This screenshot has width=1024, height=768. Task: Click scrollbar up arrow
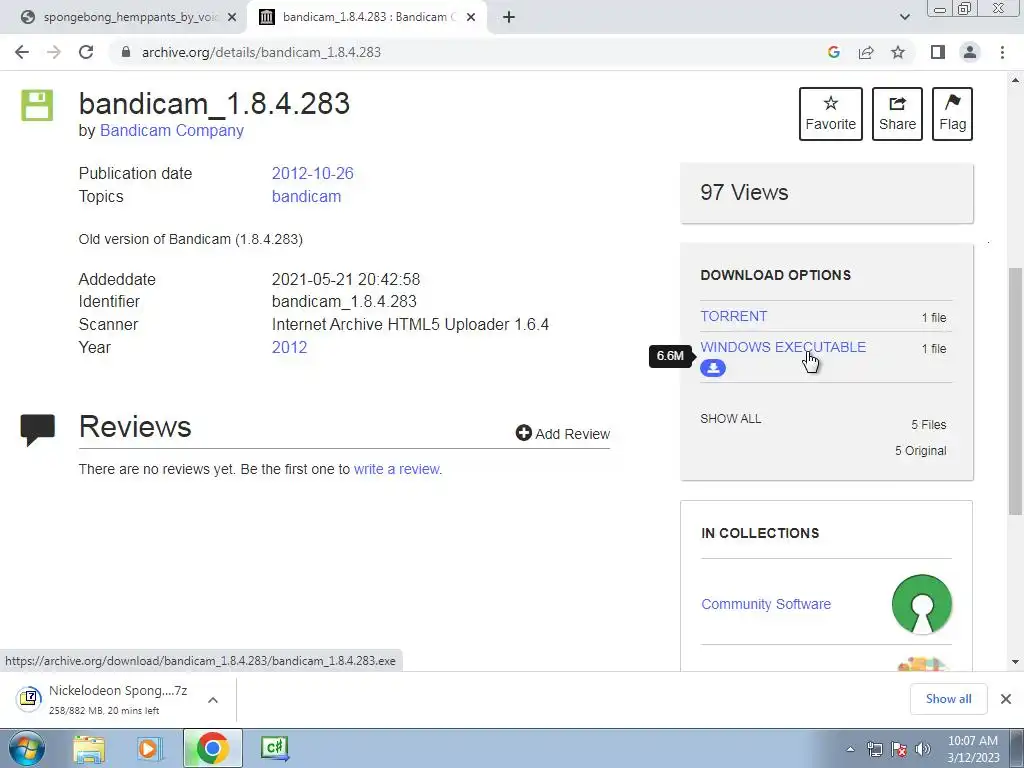click(x=1015, y=81)
